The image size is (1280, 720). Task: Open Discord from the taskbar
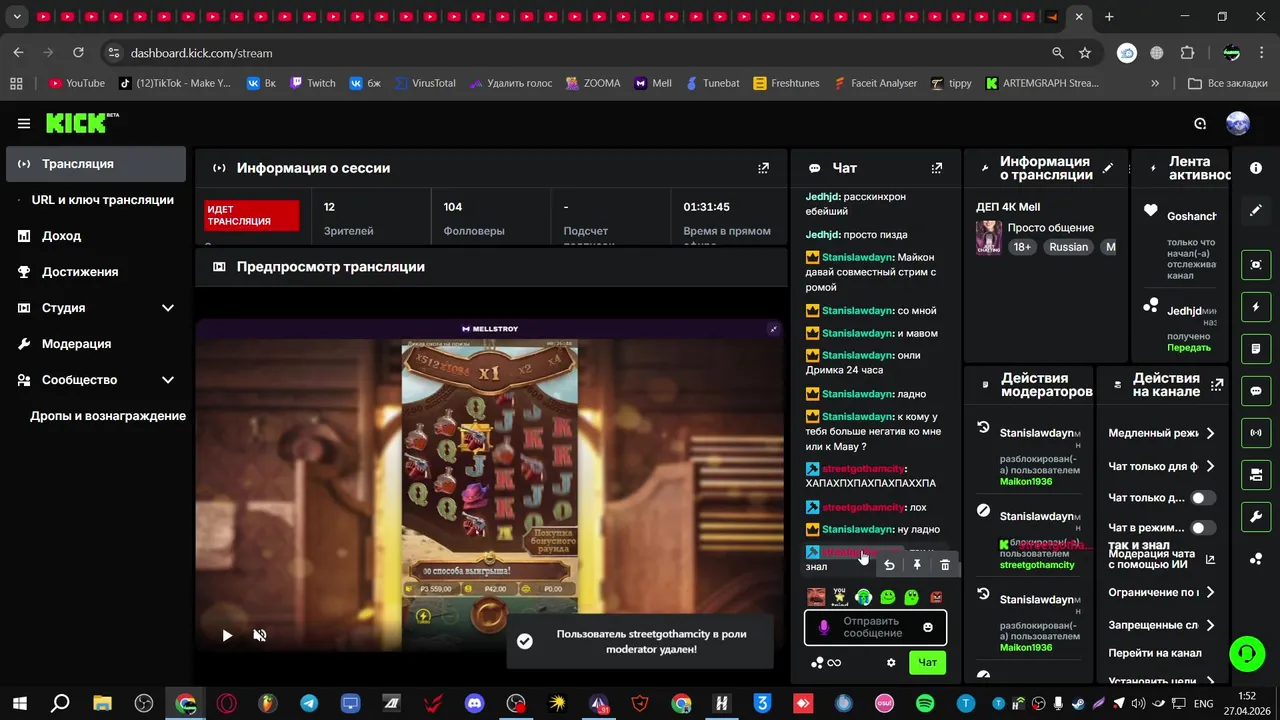(x=474, y=703)
